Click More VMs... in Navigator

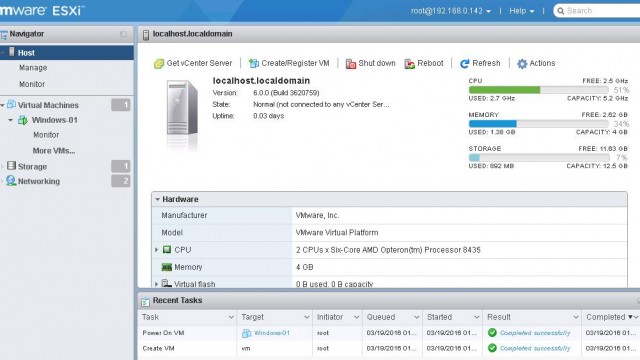[x=54, y=151]
